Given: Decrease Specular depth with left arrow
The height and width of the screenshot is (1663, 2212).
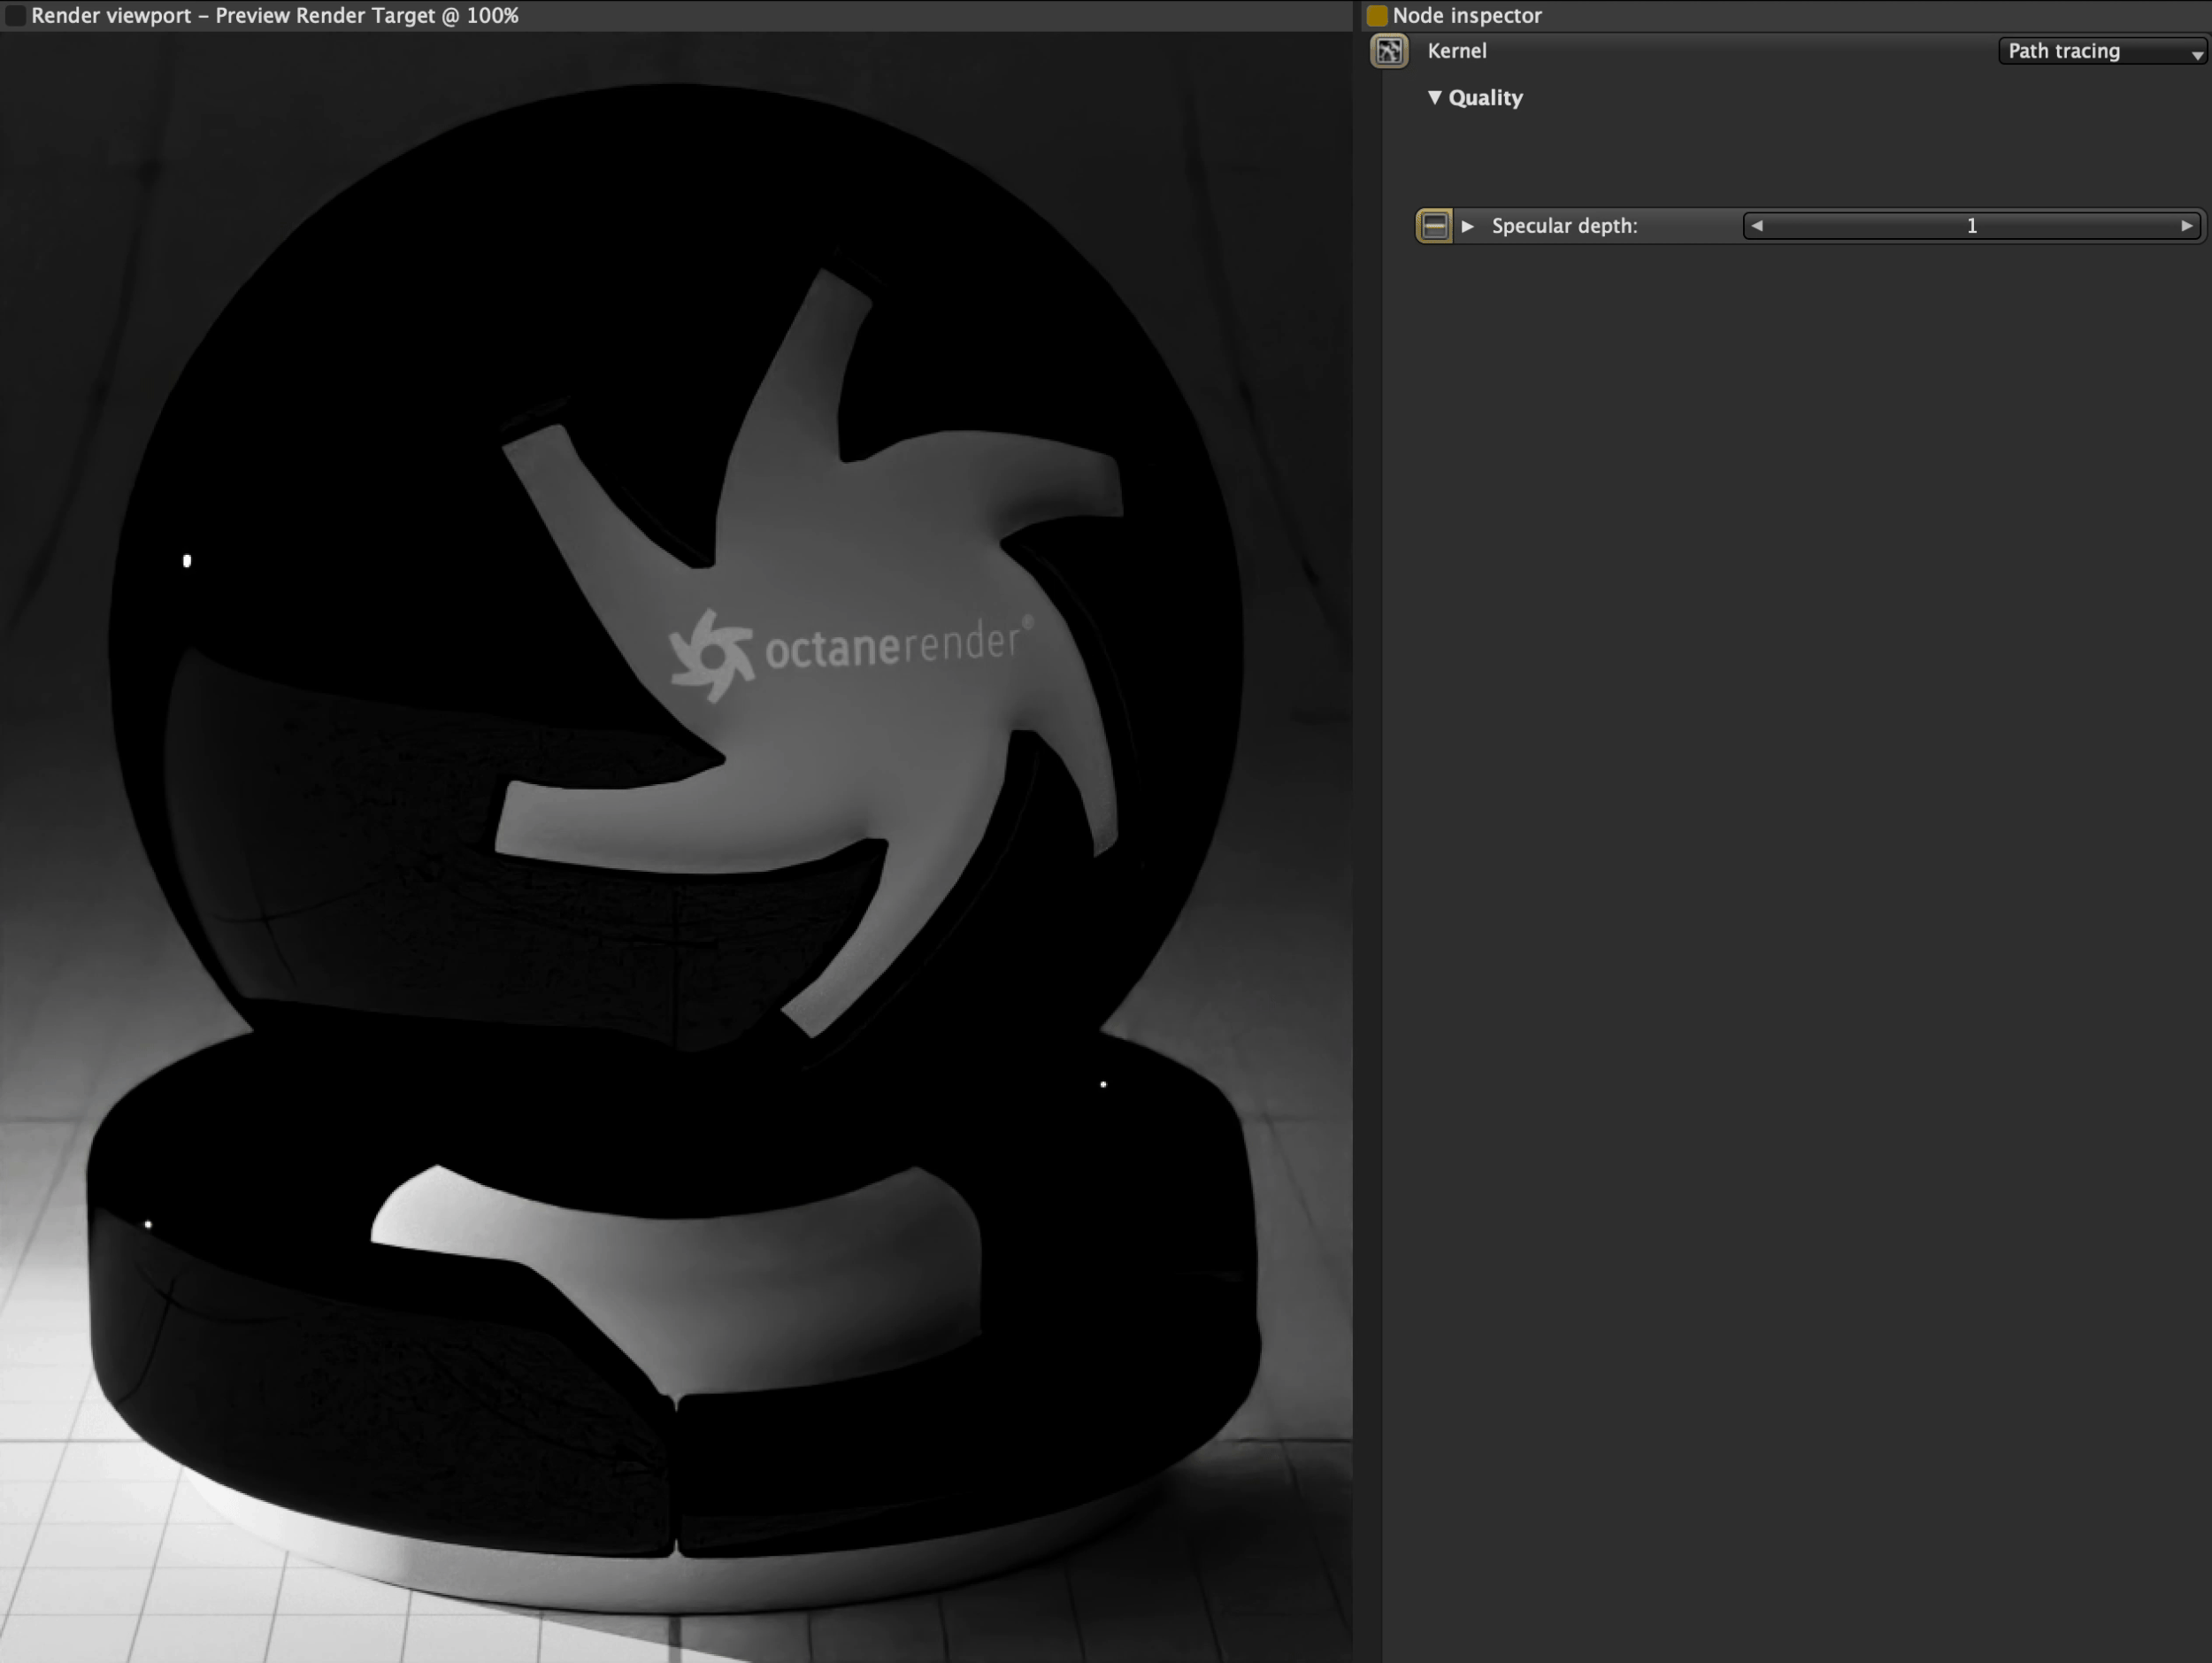Looking at the screenshot, I should [x=1757, y=225].
